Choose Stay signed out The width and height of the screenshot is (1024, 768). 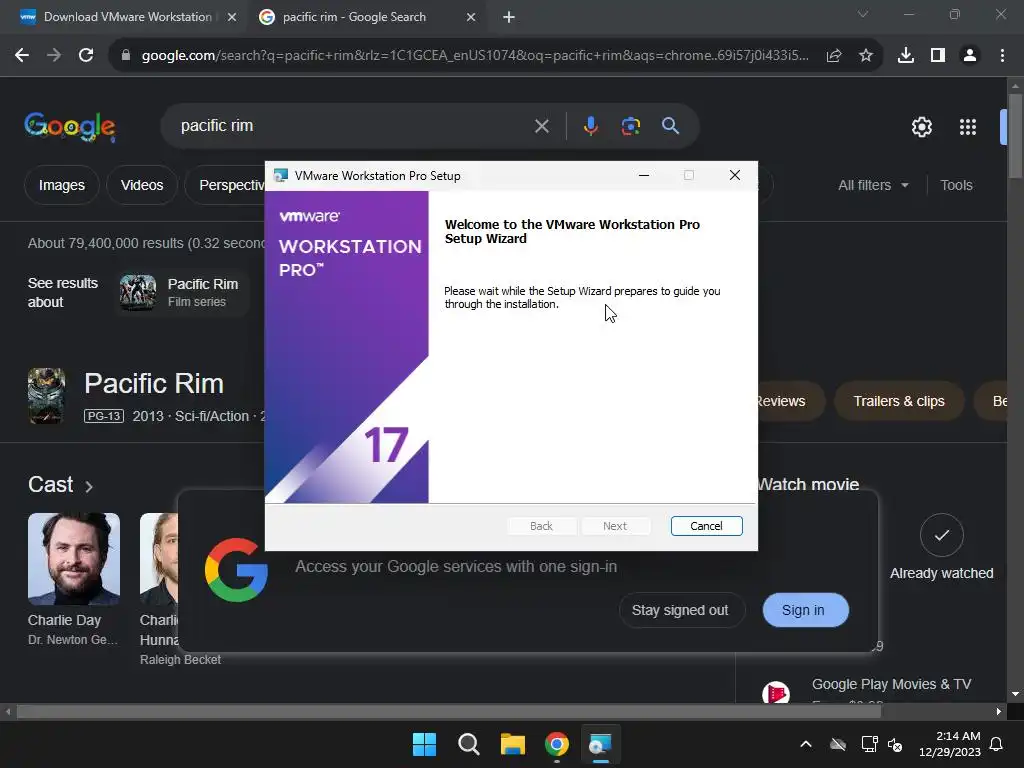(680, 610)
